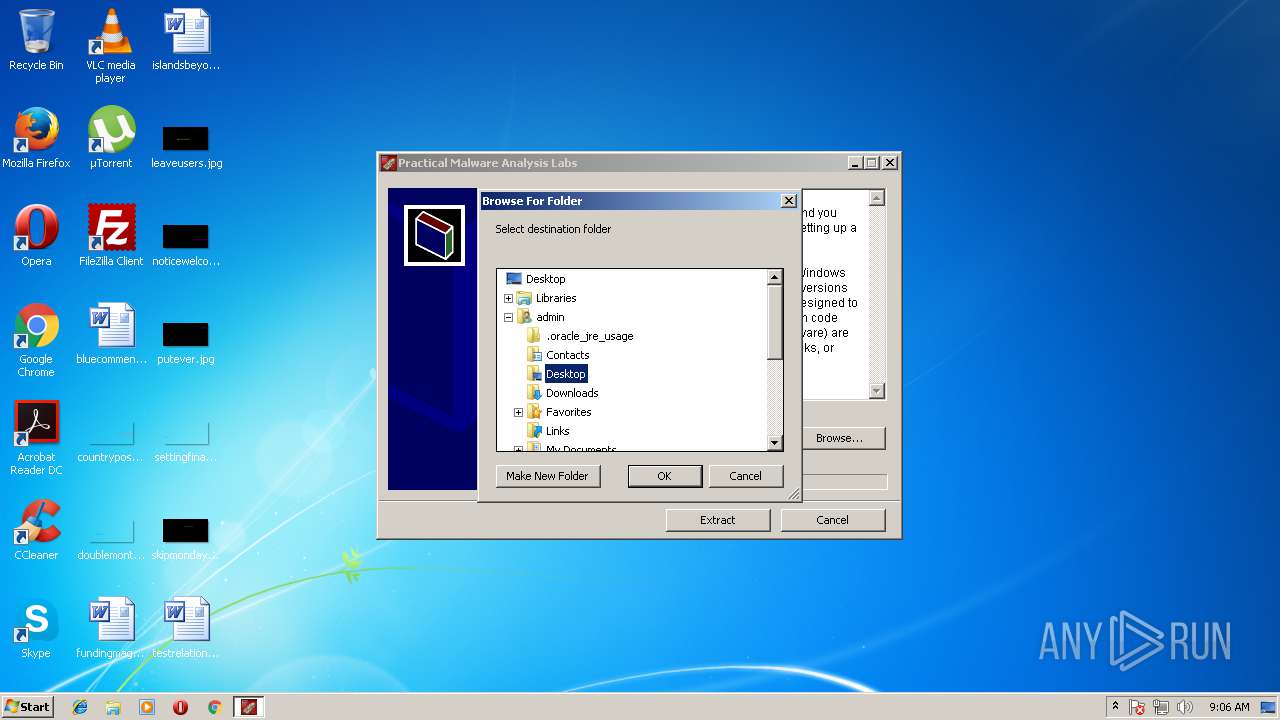Open Internet Explorer from the taskbar
Viewport: 1280px width, 720px height.
pyautogui.click(x=80, y=707)
